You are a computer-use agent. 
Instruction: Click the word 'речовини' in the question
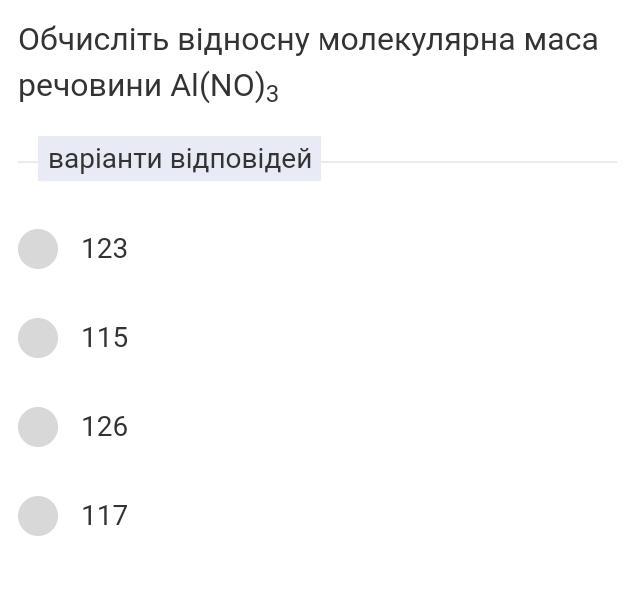point(90,88)
